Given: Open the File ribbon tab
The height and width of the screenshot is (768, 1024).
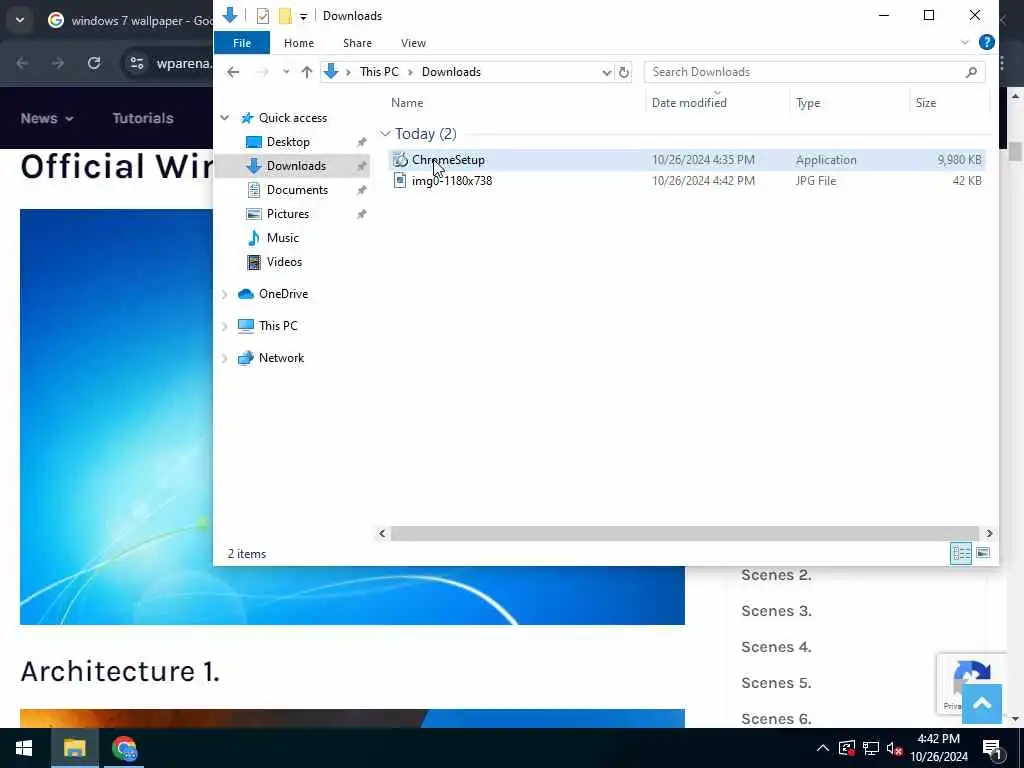Looking at the screenshot, I should point(242,43).
